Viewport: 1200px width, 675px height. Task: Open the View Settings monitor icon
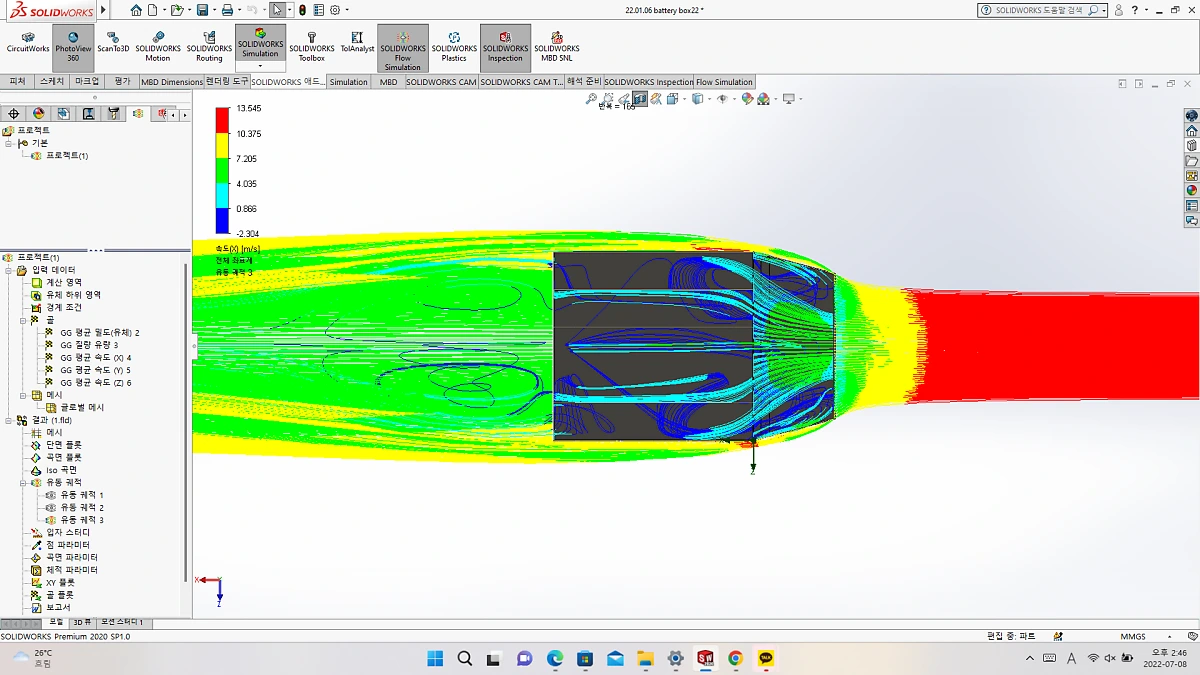point(791,99)
